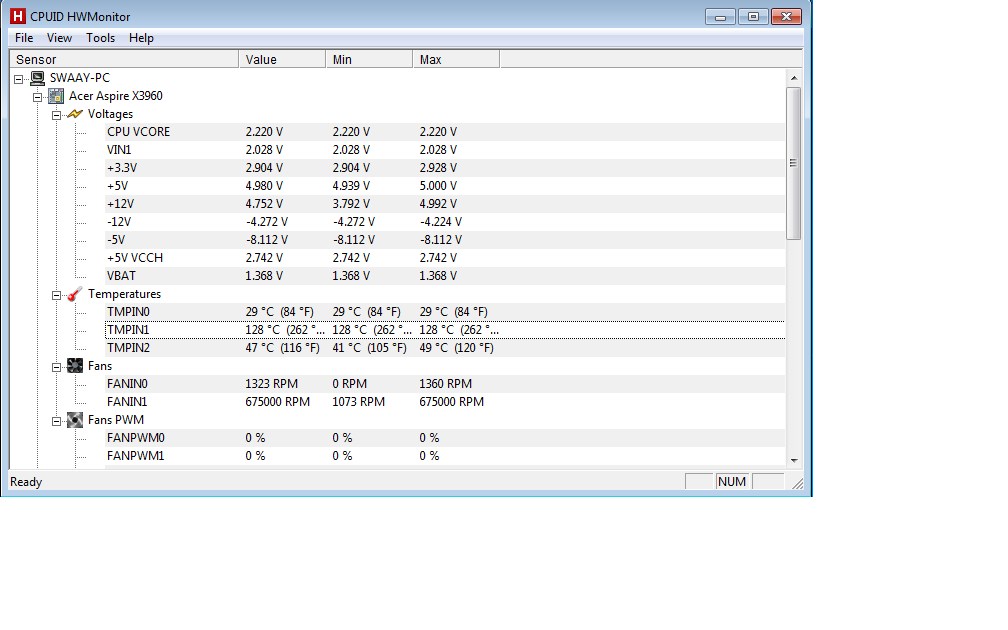
Task: Select the FANIN0 fan row
Action: tap(445, 384)
